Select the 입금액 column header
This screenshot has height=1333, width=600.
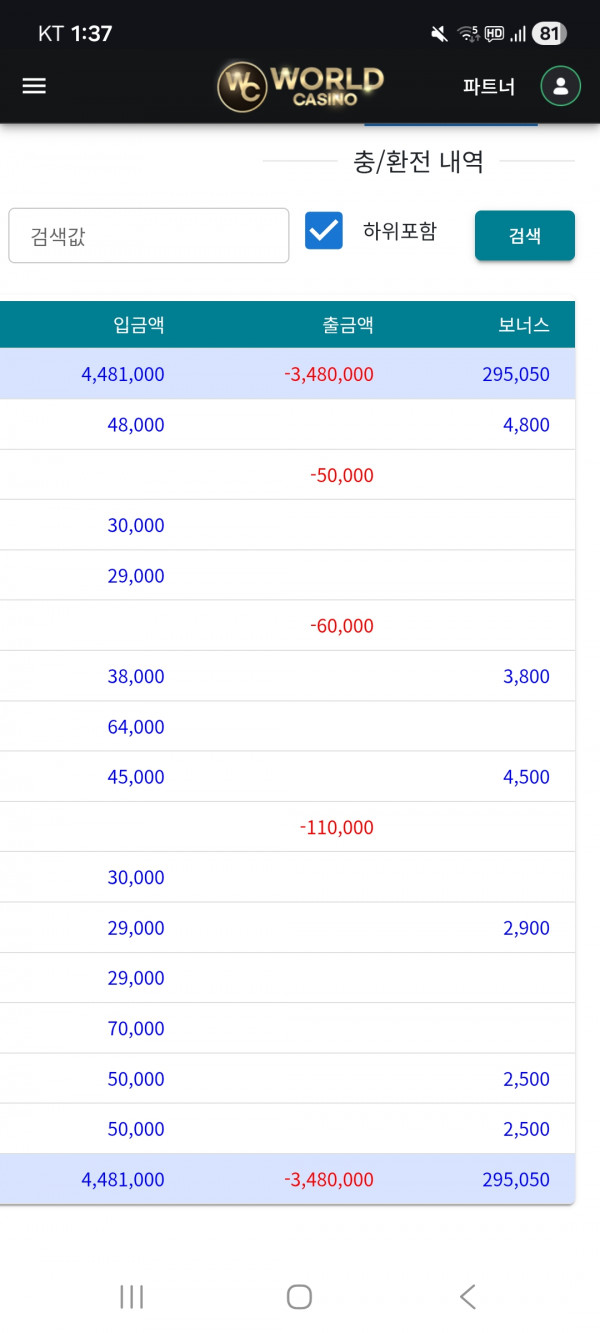click(139, 325)
